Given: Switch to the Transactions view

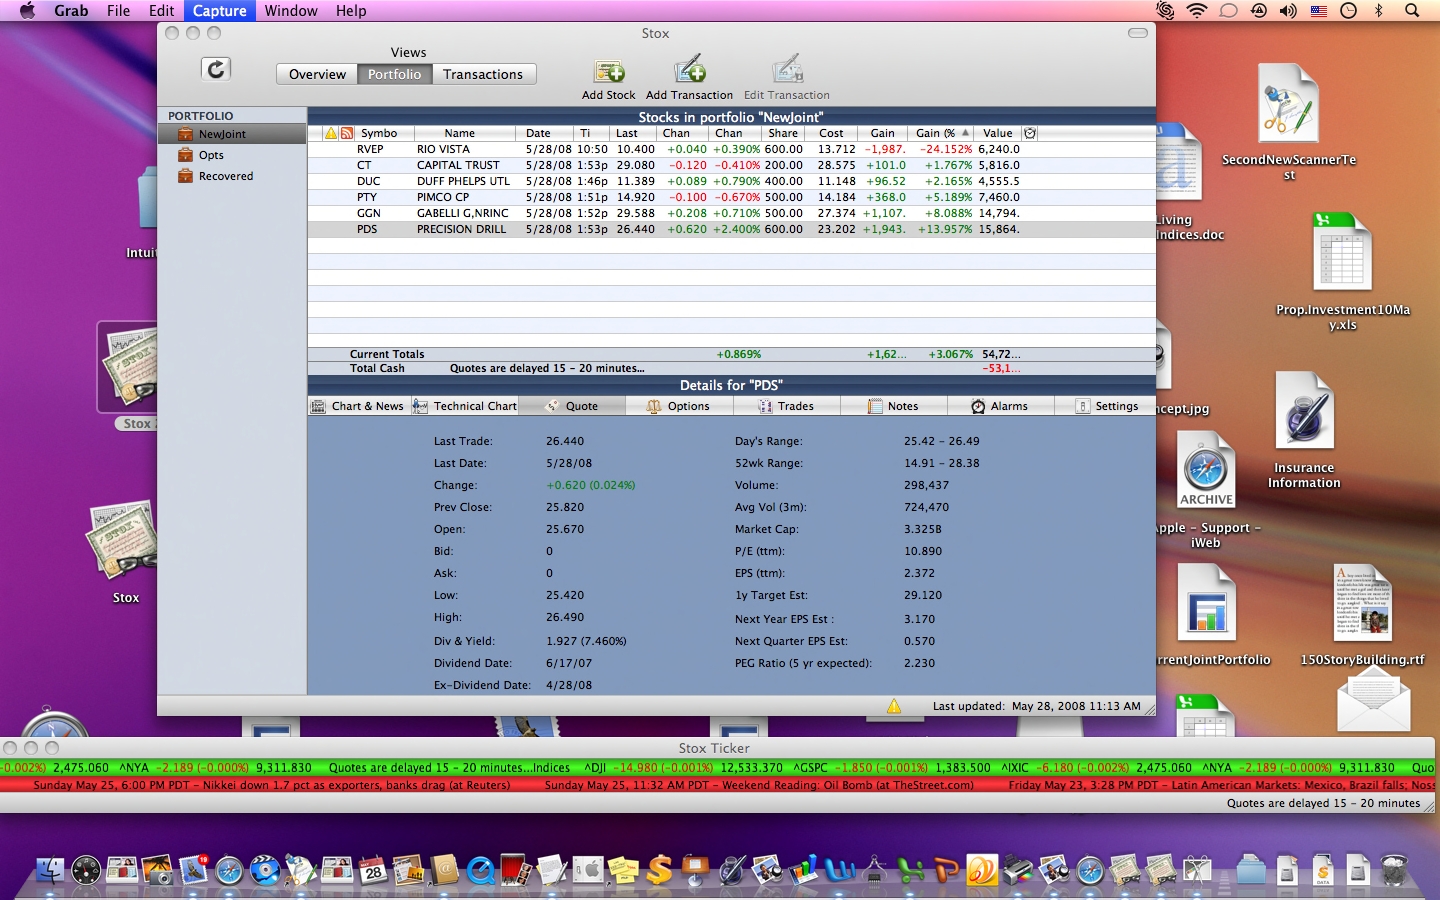Looking at the screenshot, I should (x=483, y=74).
